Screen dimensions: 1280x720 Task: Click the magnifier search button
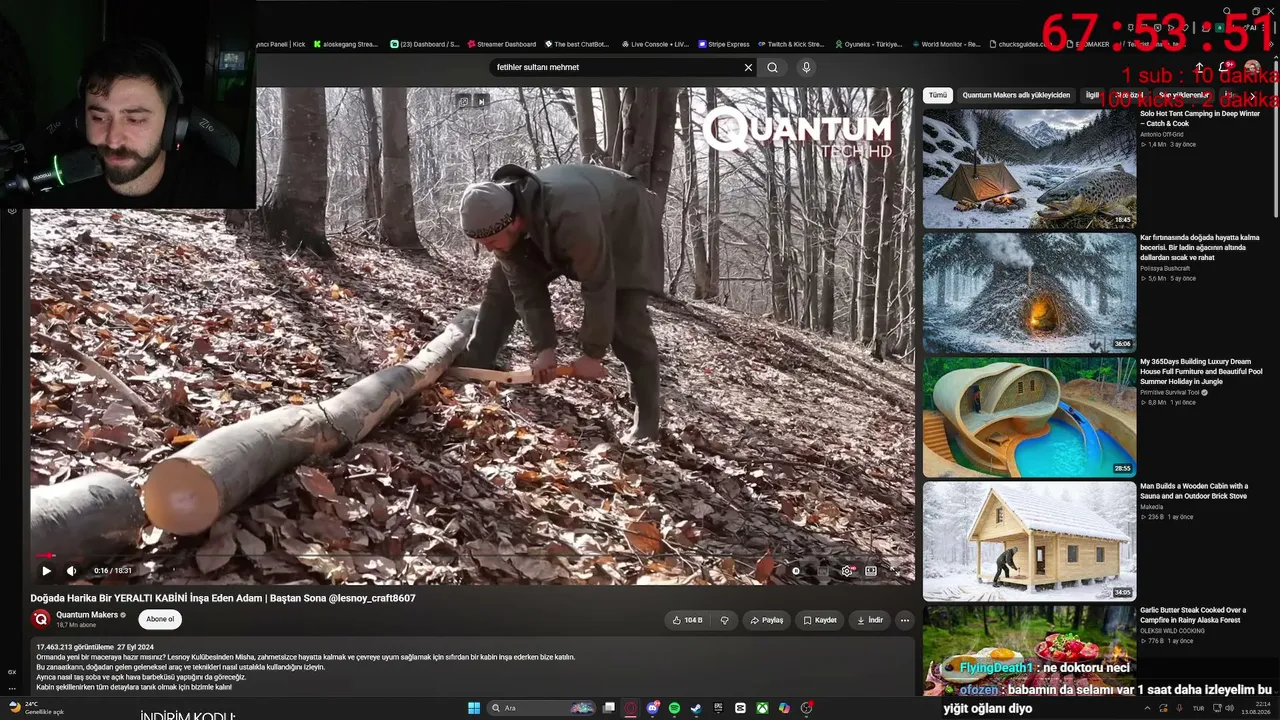[772, 67]
